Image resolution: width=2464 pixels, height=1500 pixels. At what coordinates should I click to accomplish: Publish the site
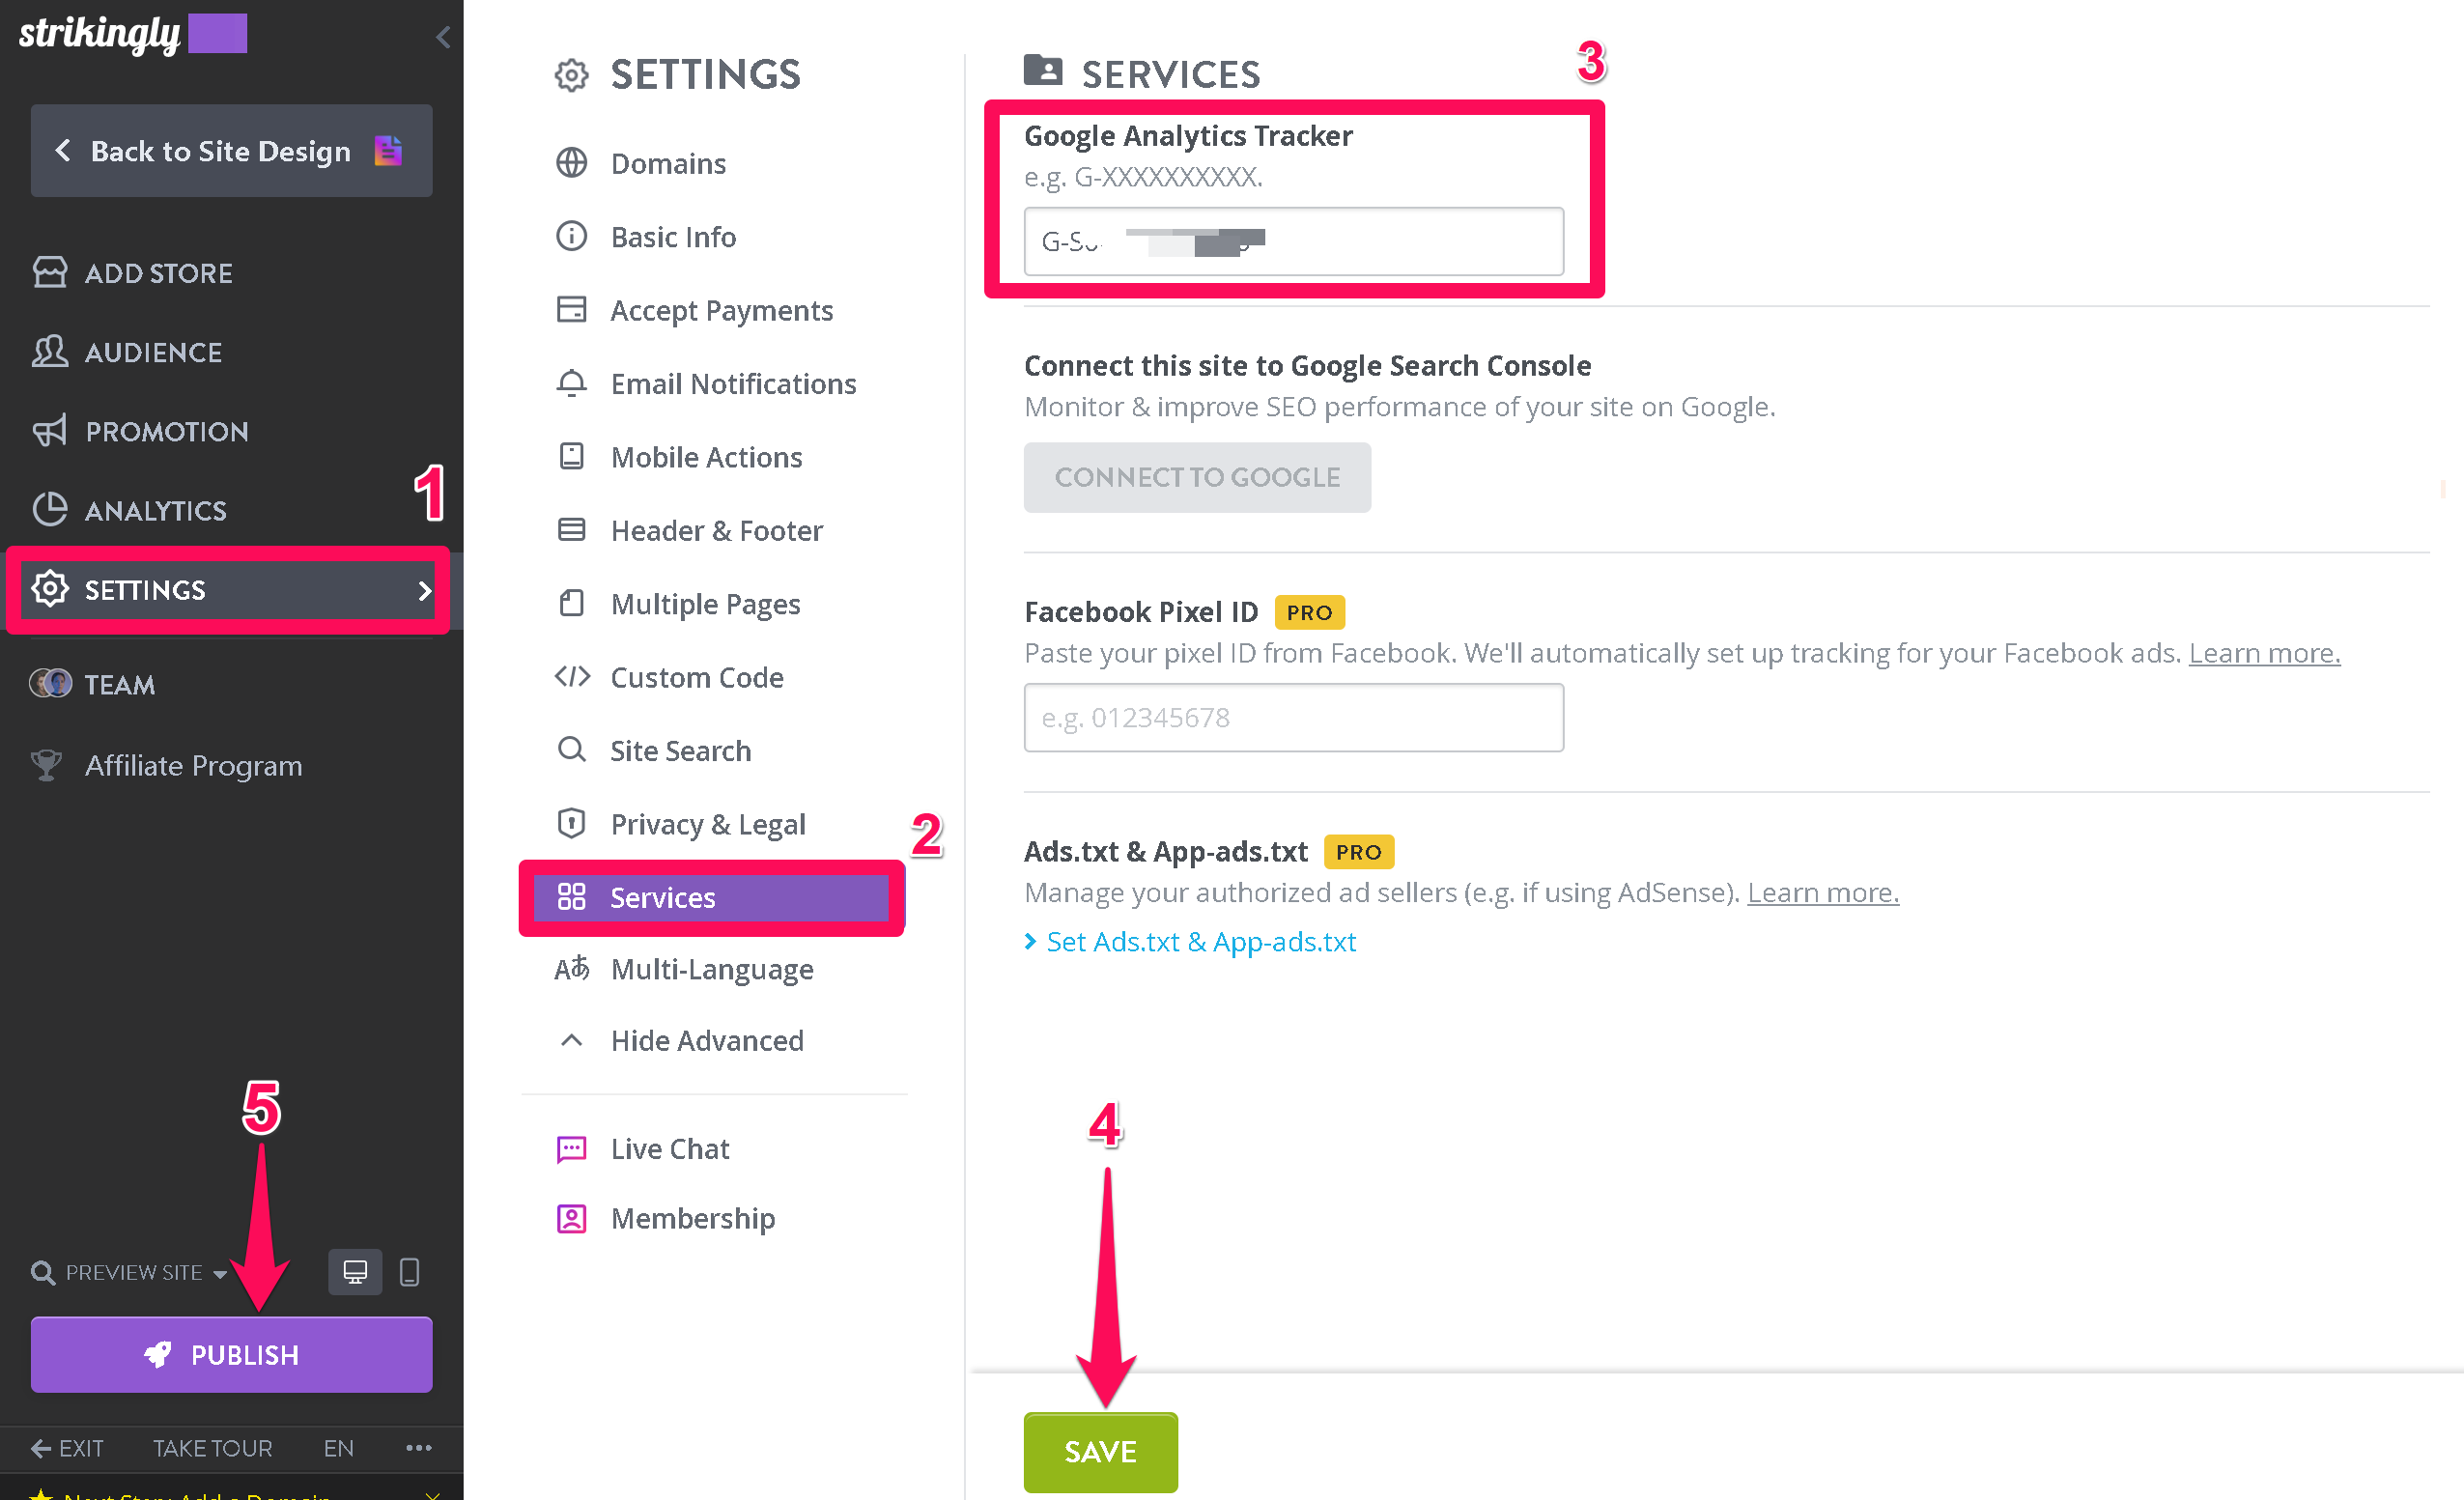[231, 1354]
